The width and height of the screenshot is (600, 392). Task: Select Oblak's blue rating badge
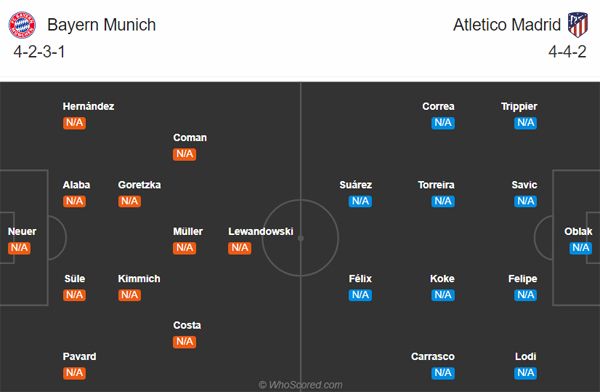point(580,248)
